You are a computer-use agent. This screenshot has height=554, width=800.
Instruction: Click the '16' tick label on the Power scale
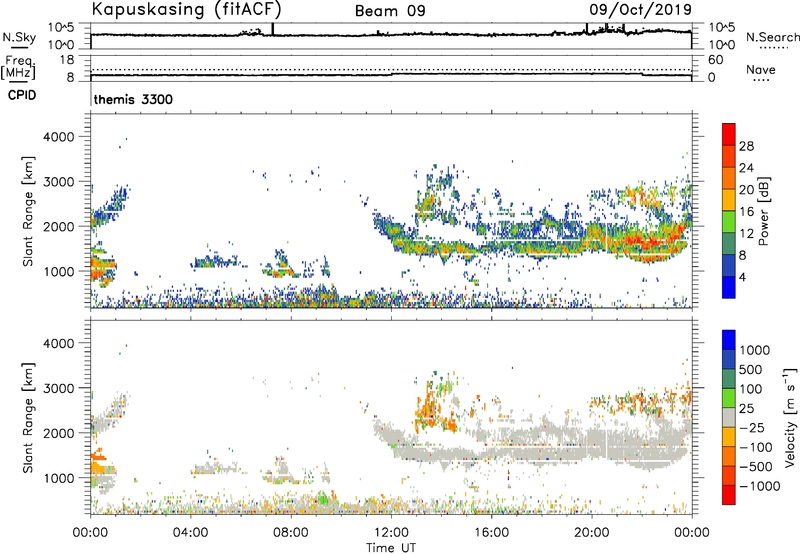(x=746, y=212)
